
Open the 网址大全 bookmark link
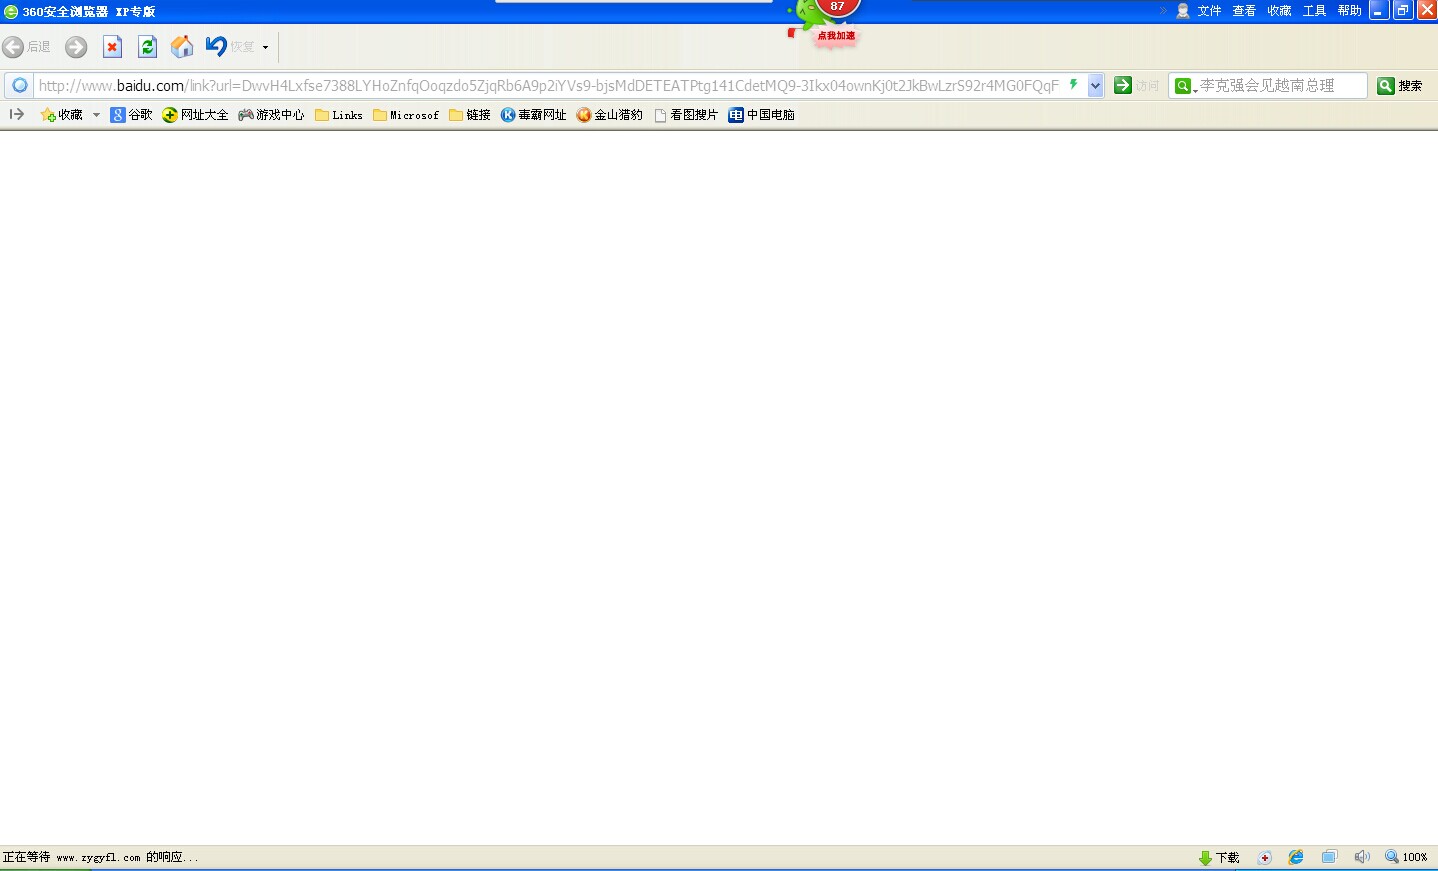point(196,115)
